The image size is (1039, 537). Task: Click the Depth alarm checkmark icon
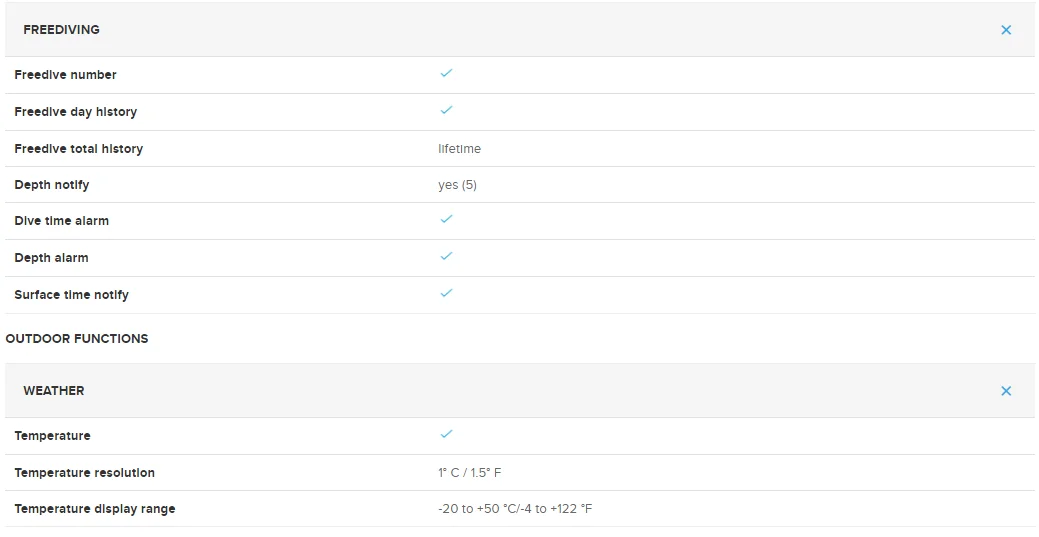click(x=446, y=256)
